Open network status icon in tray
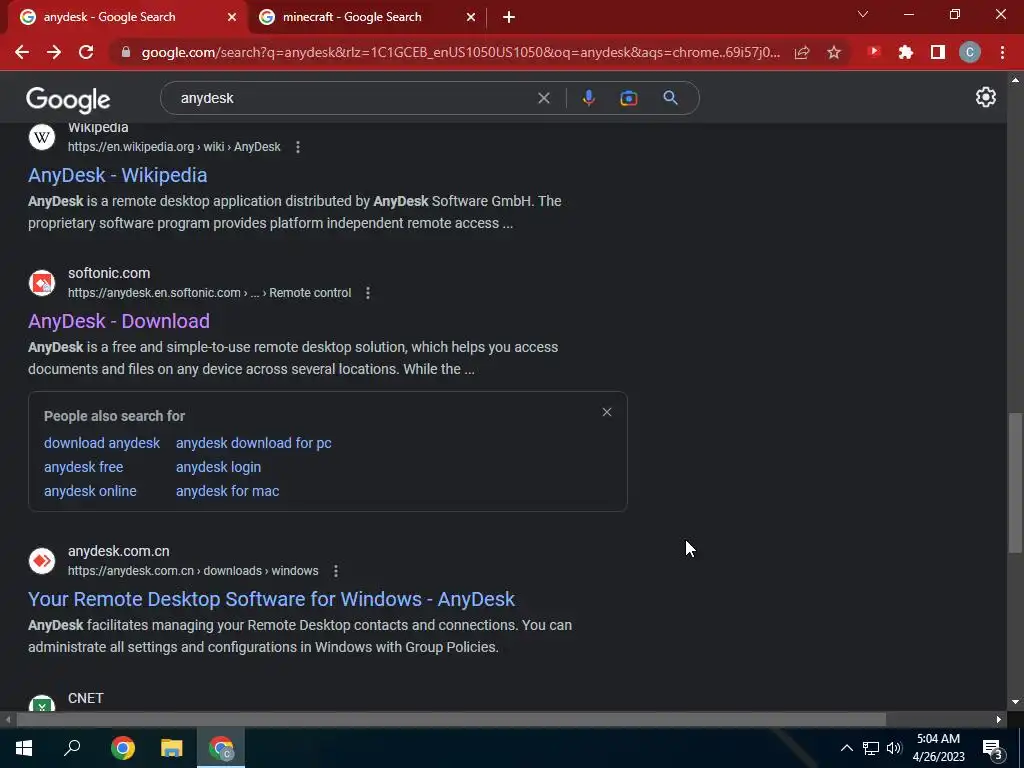Viewport: 1024px width, 768px height. [871, 748]
